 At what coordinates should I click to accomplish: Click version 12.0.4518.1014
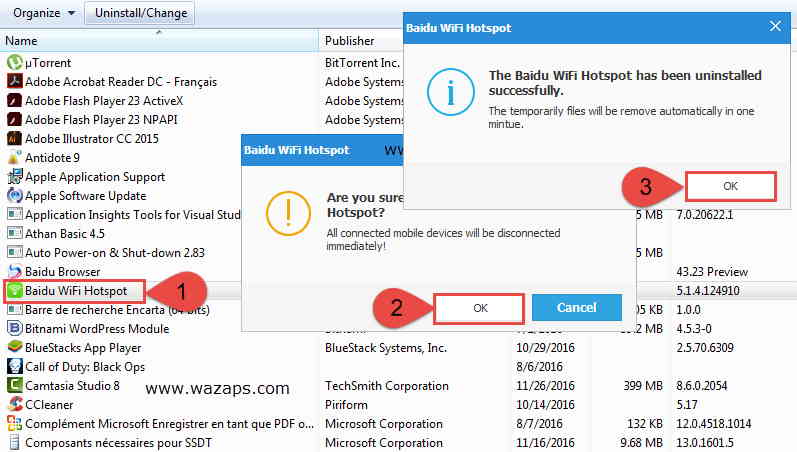(714, 424)
